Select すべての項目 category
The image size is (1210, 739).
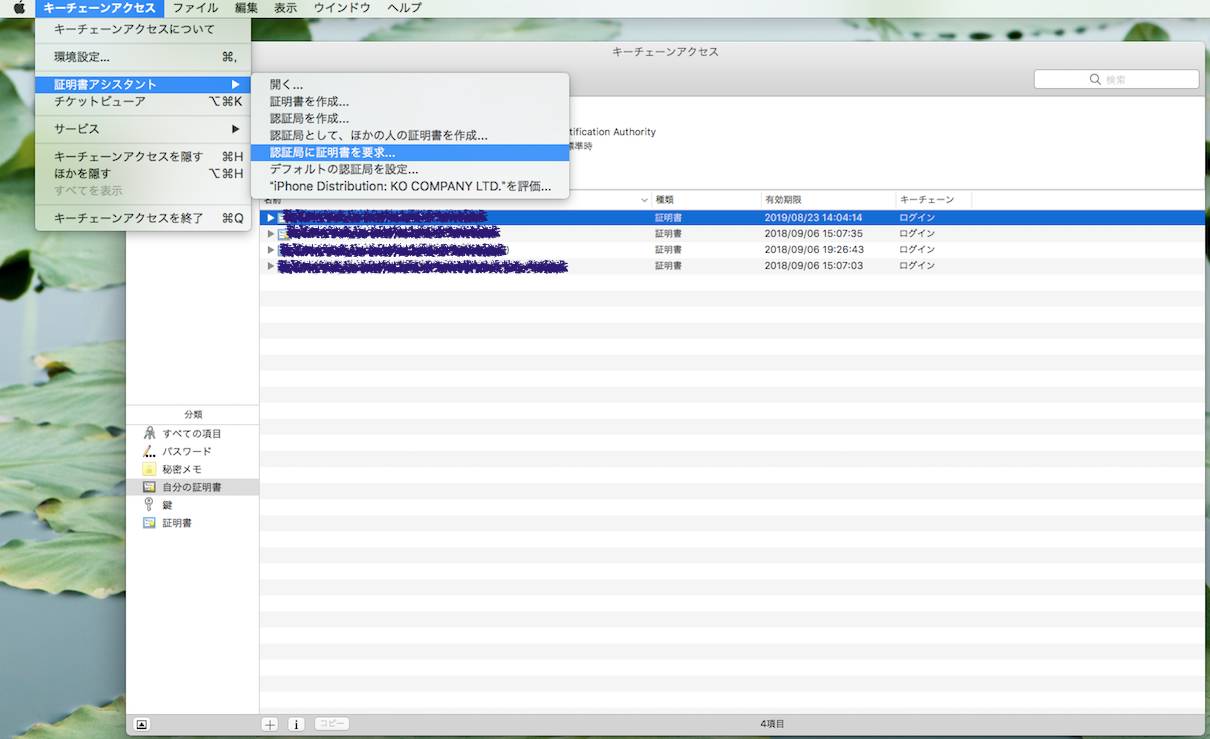click(192, 434)
